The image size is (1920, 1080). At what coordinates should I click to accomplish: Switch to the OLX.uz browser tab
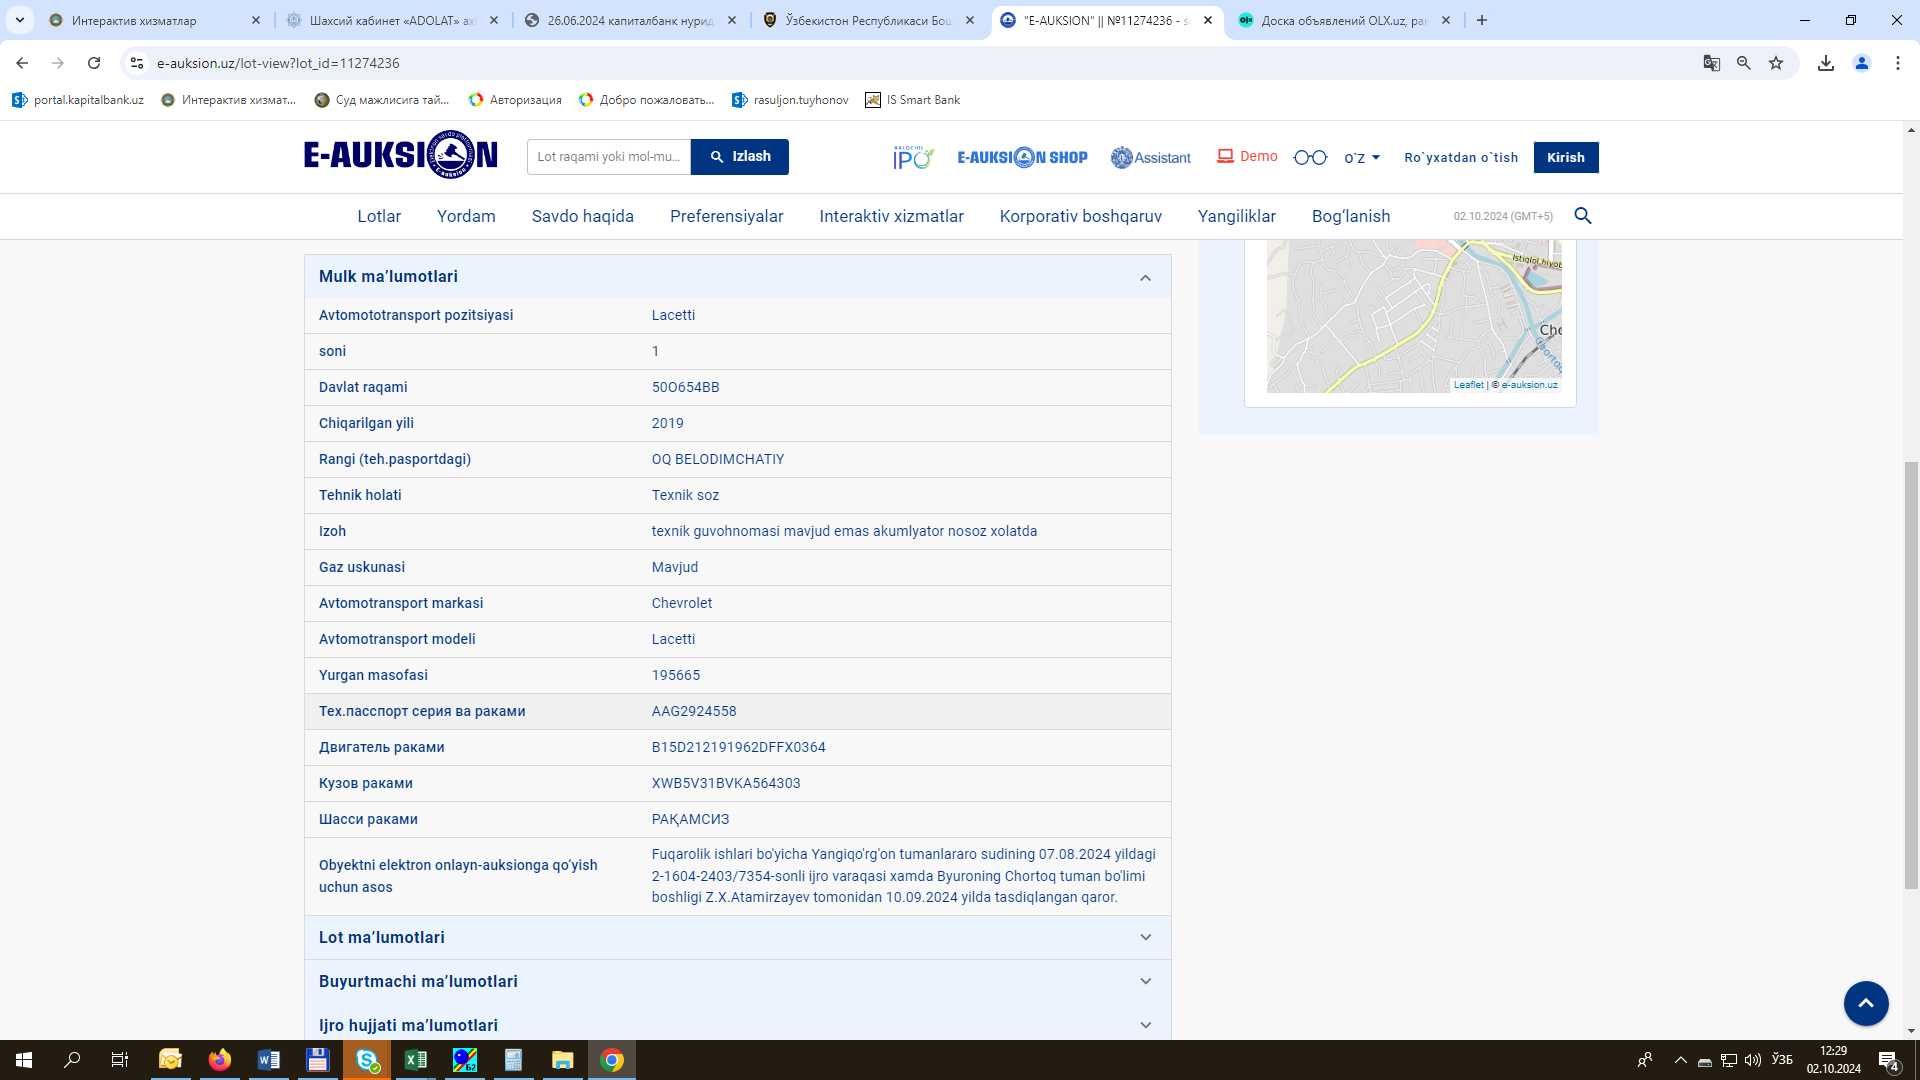tap(1345, 20)
